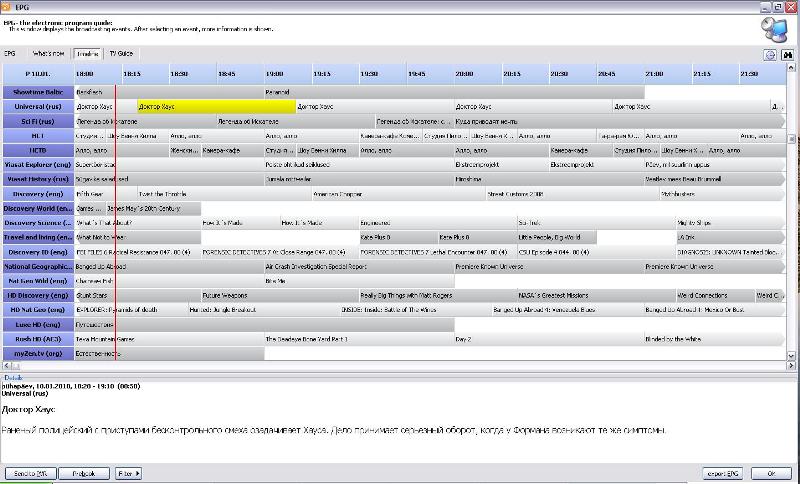The image size is (800, 484).
Task: Click the export EPG button
Action: [x=723, y=473]
